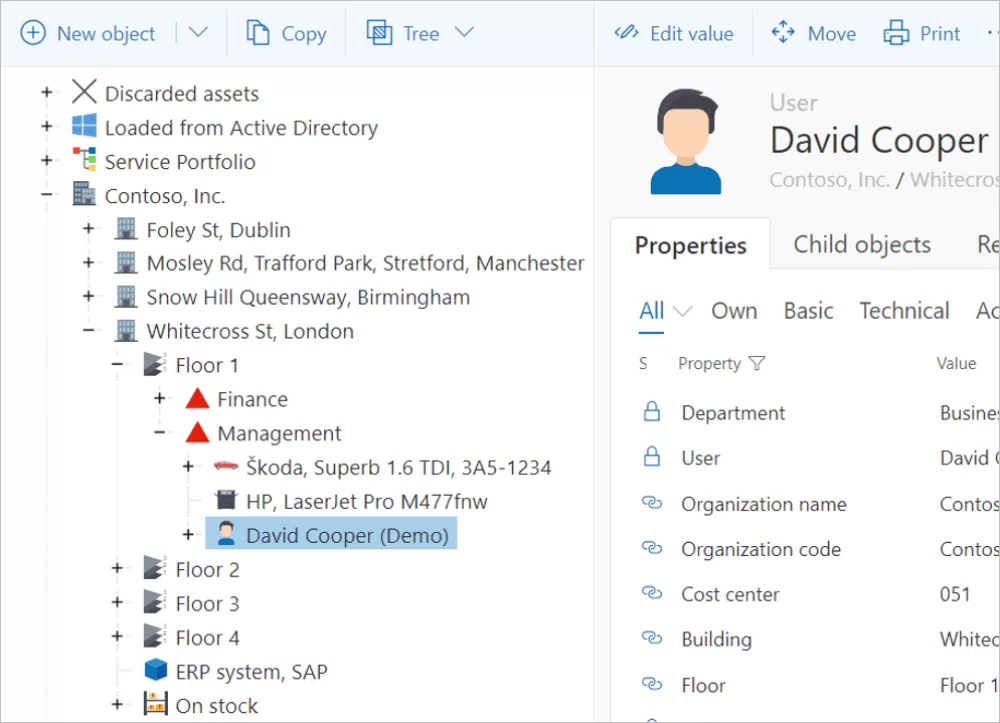Click the Copy button
The height and width of the screenshot is (723, 1000).
click(x=286, y=33)
